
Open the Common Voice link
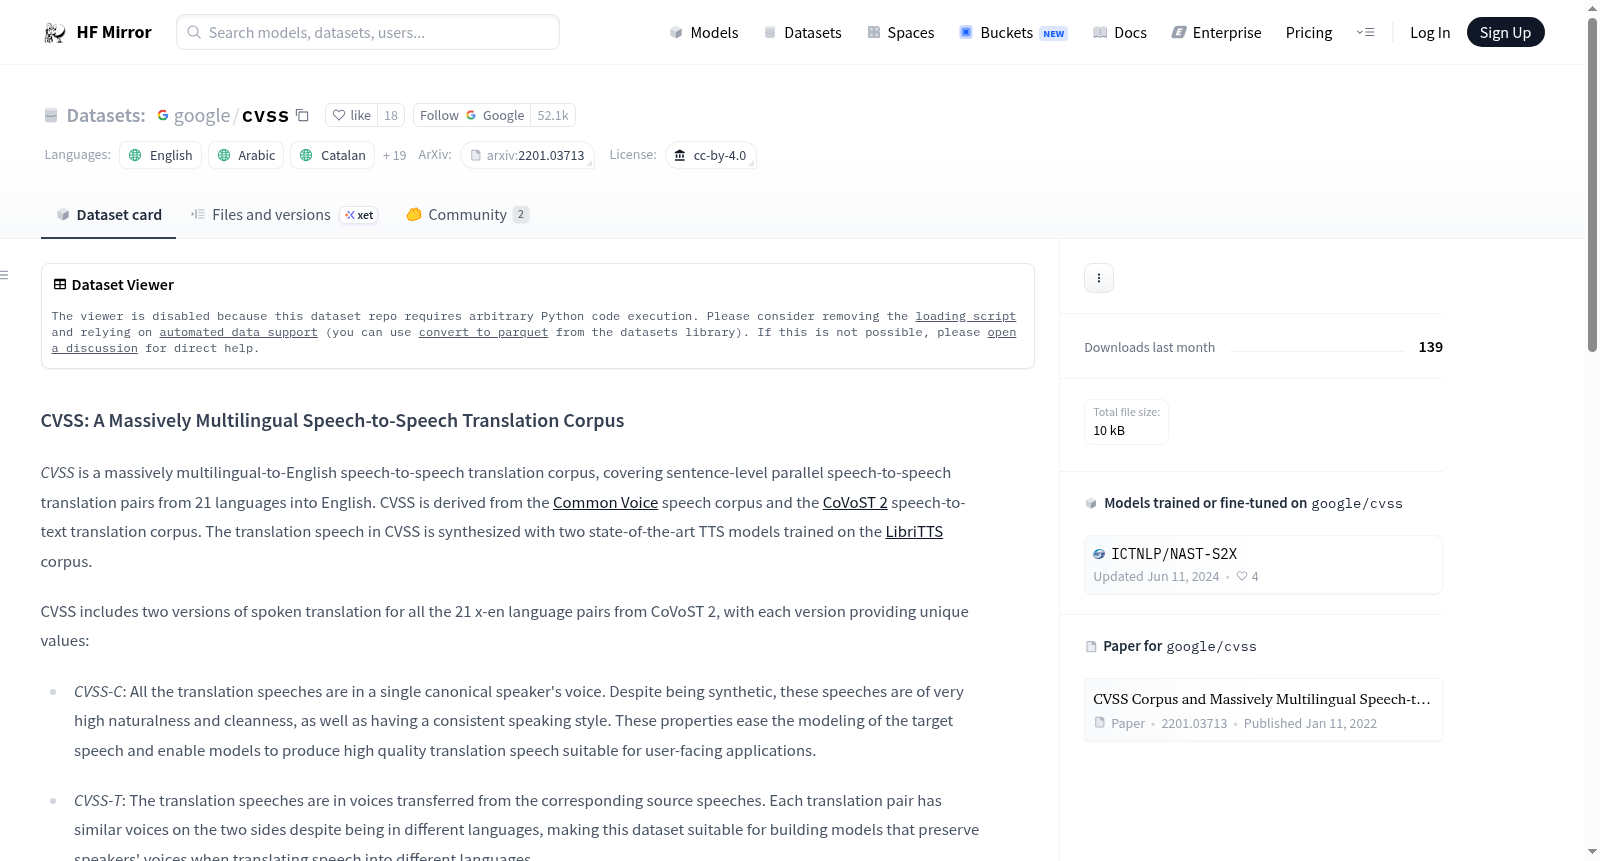click(606, 502)
